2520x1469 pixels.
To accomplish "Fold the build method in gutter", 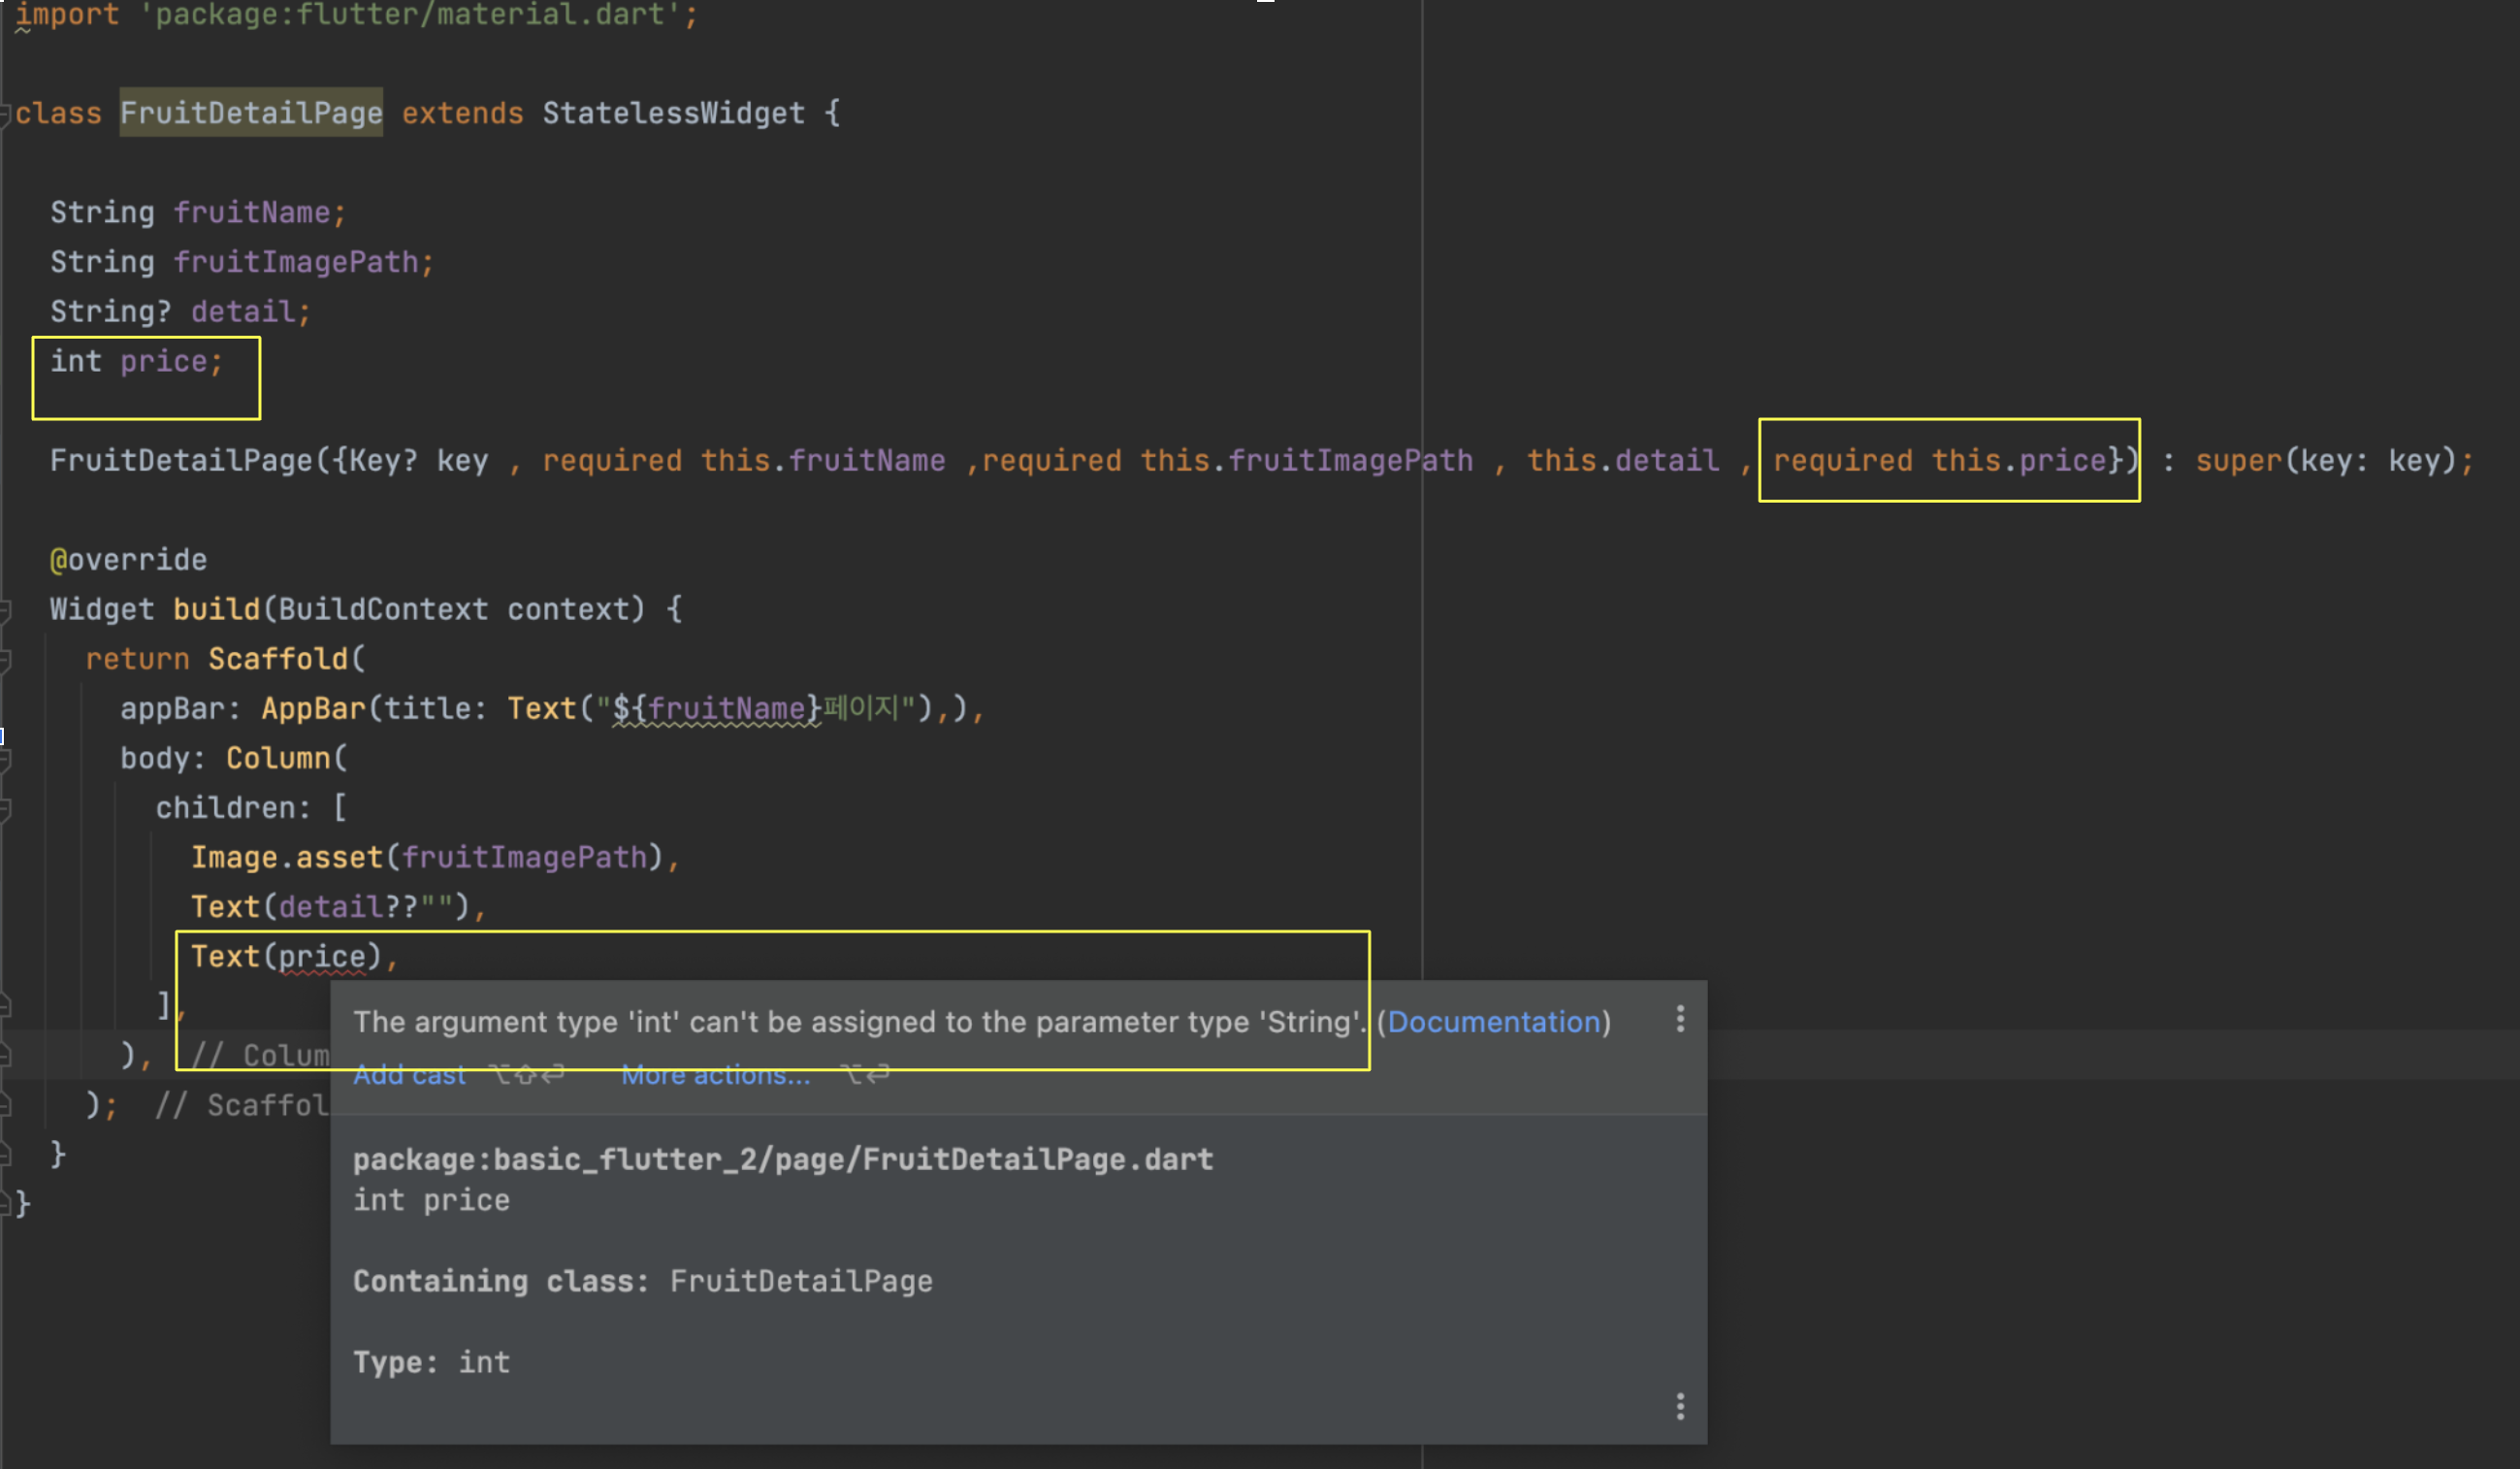I will pos(5,610).
